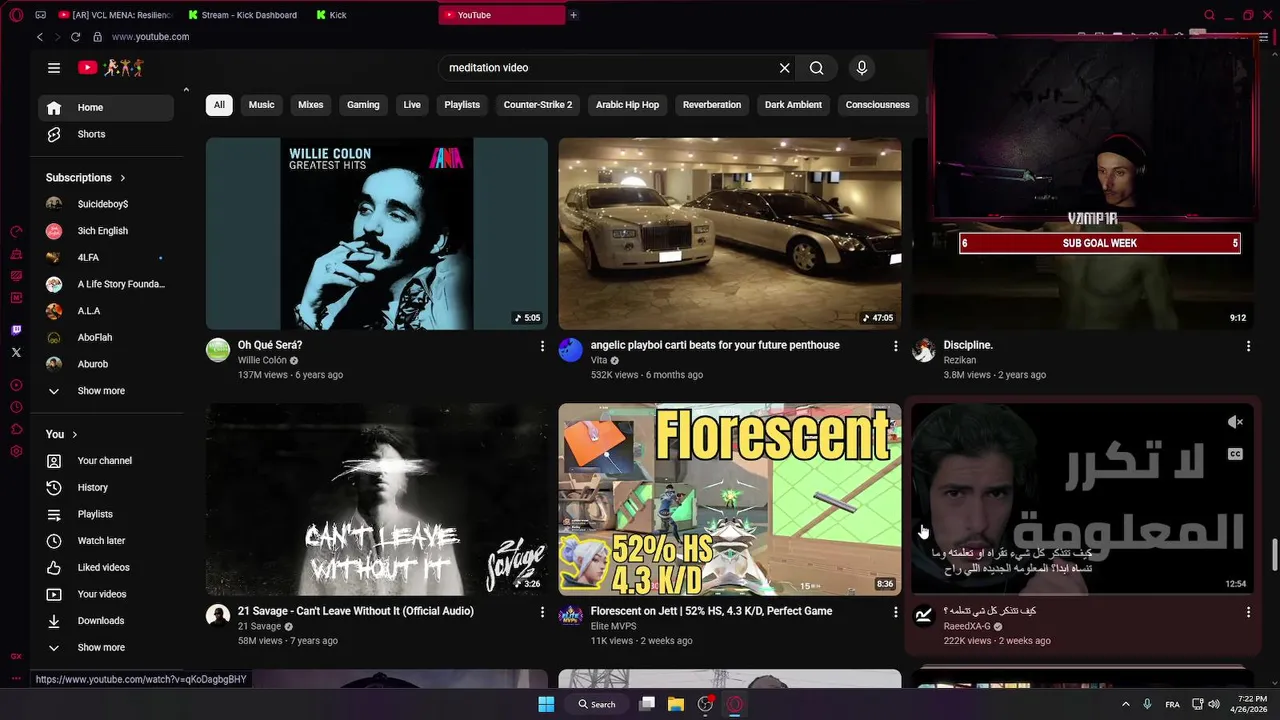Go to Home in sidebar
This screenshot has width=1280, height=720.
[x=106, y=108]
